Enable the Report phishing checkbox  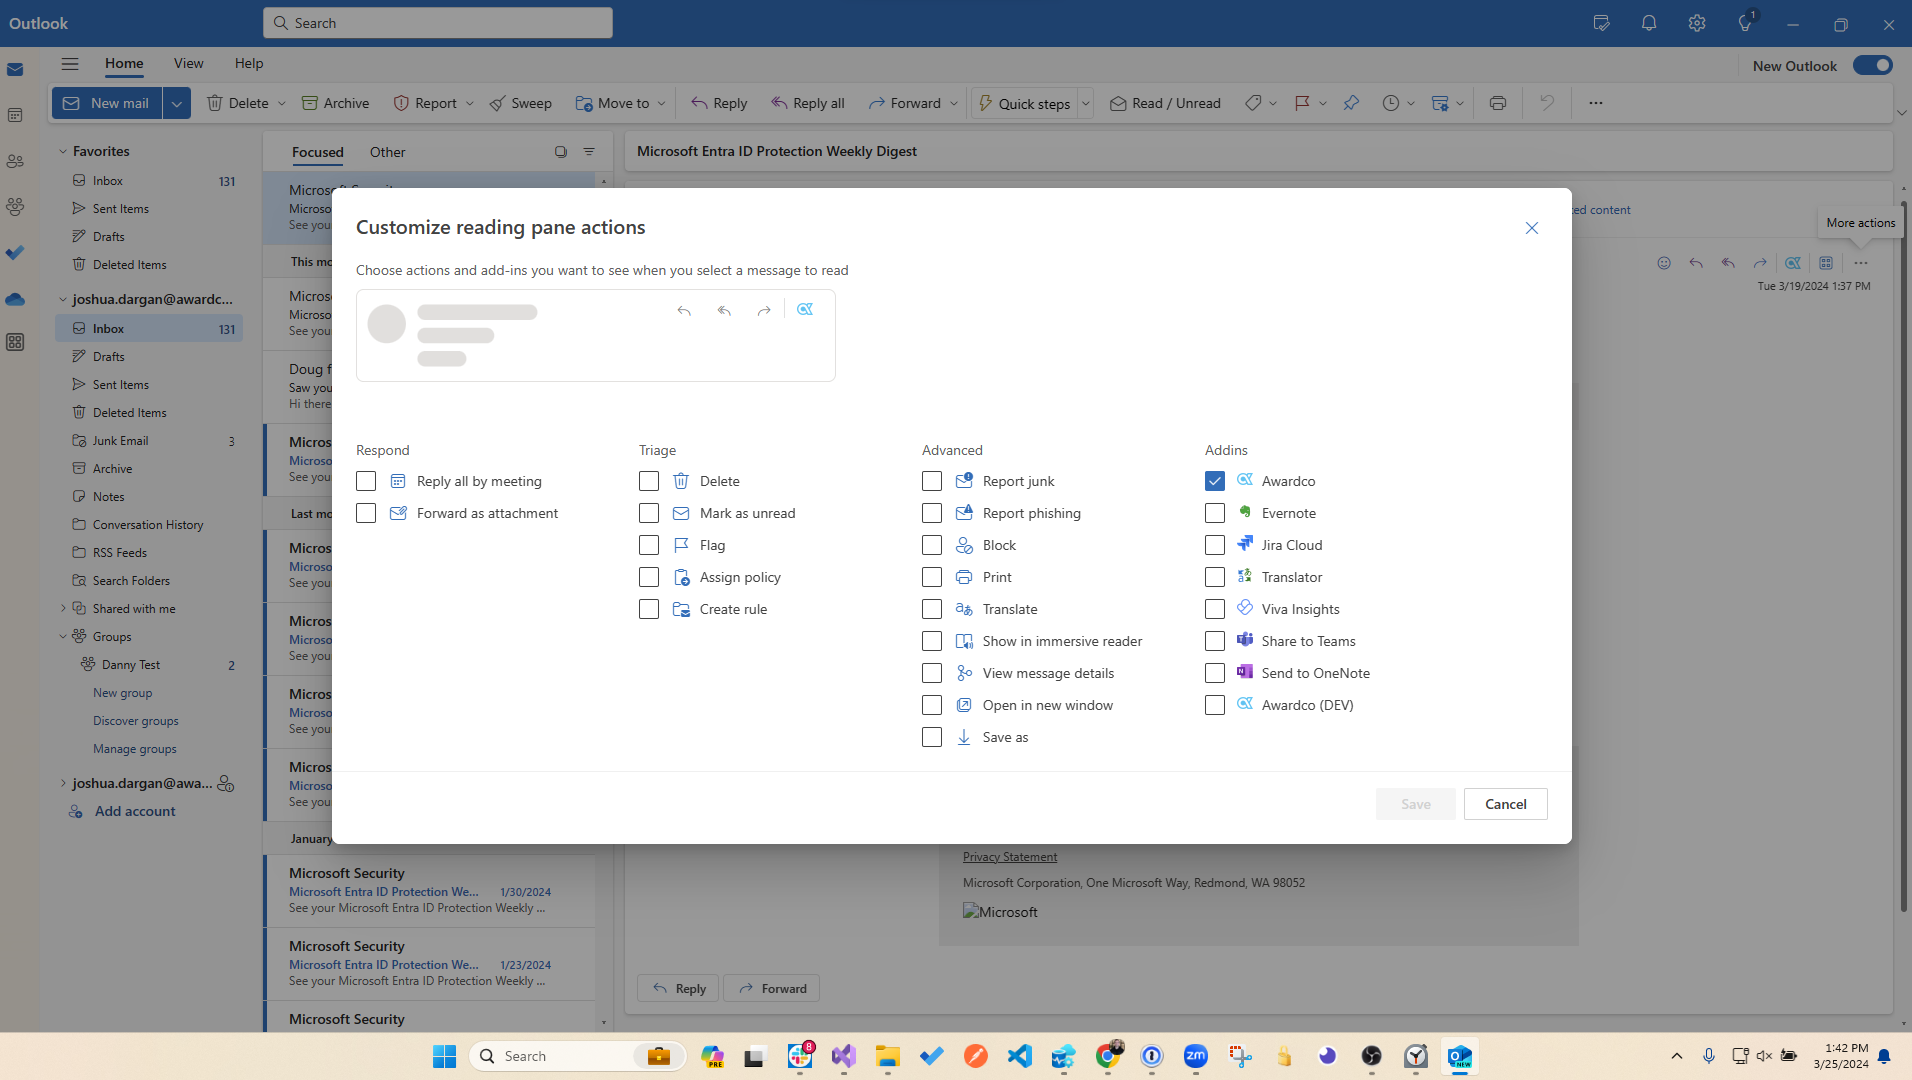pyautogui.click(x=931, y=513)
